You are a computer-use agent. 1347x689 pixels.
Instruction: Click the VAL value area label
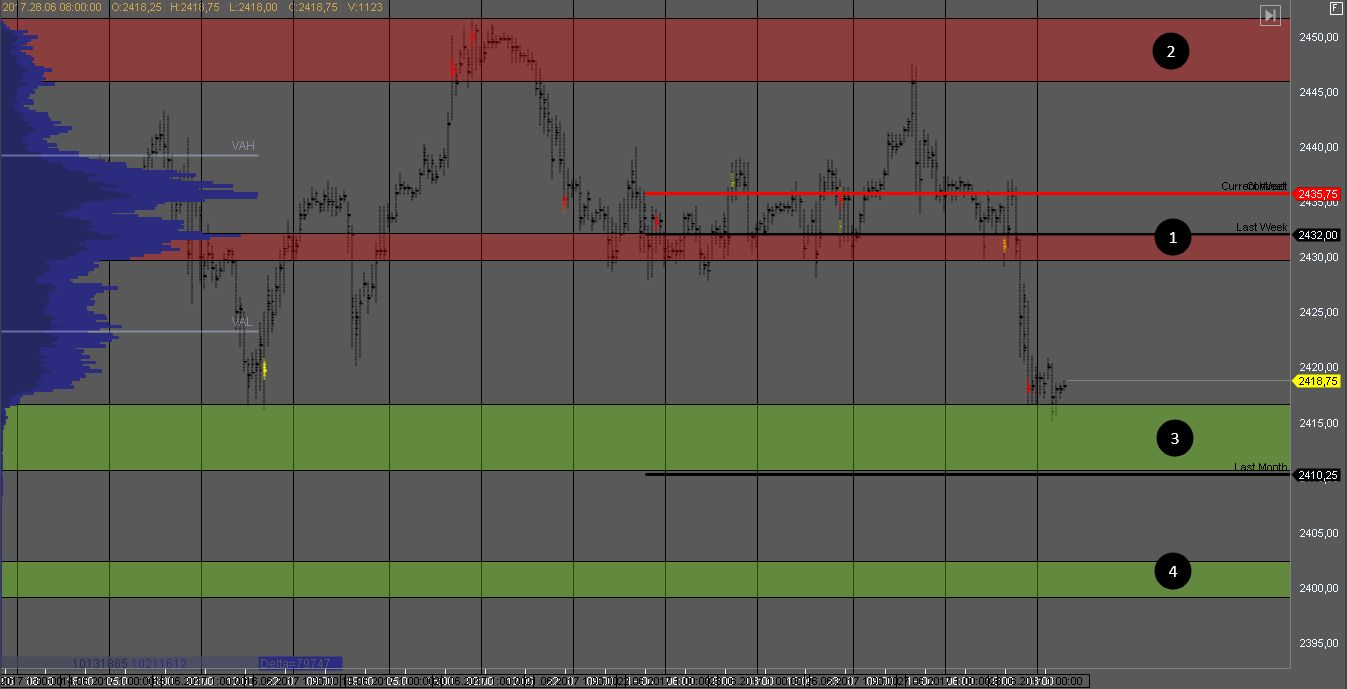click(x=242, y=322)
